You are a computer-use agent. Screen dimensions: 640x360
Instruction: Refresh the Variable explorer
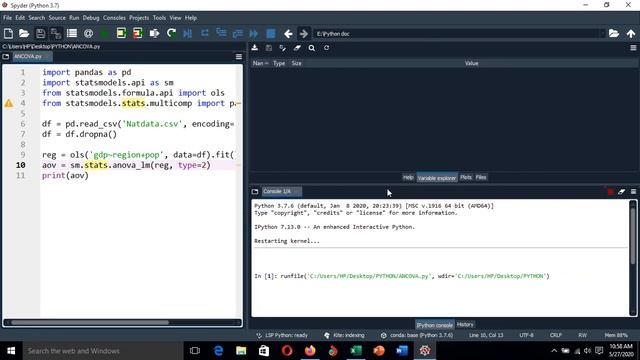pyautogui.click(x=327, y=48)
